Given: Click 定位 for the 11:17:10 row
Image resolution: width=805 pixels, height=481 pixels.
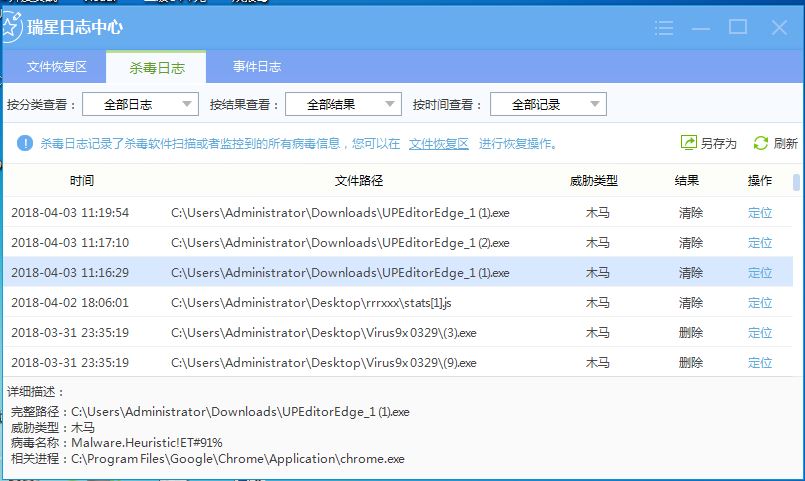Looking at the screenshot, I should [x=760, y=242].
